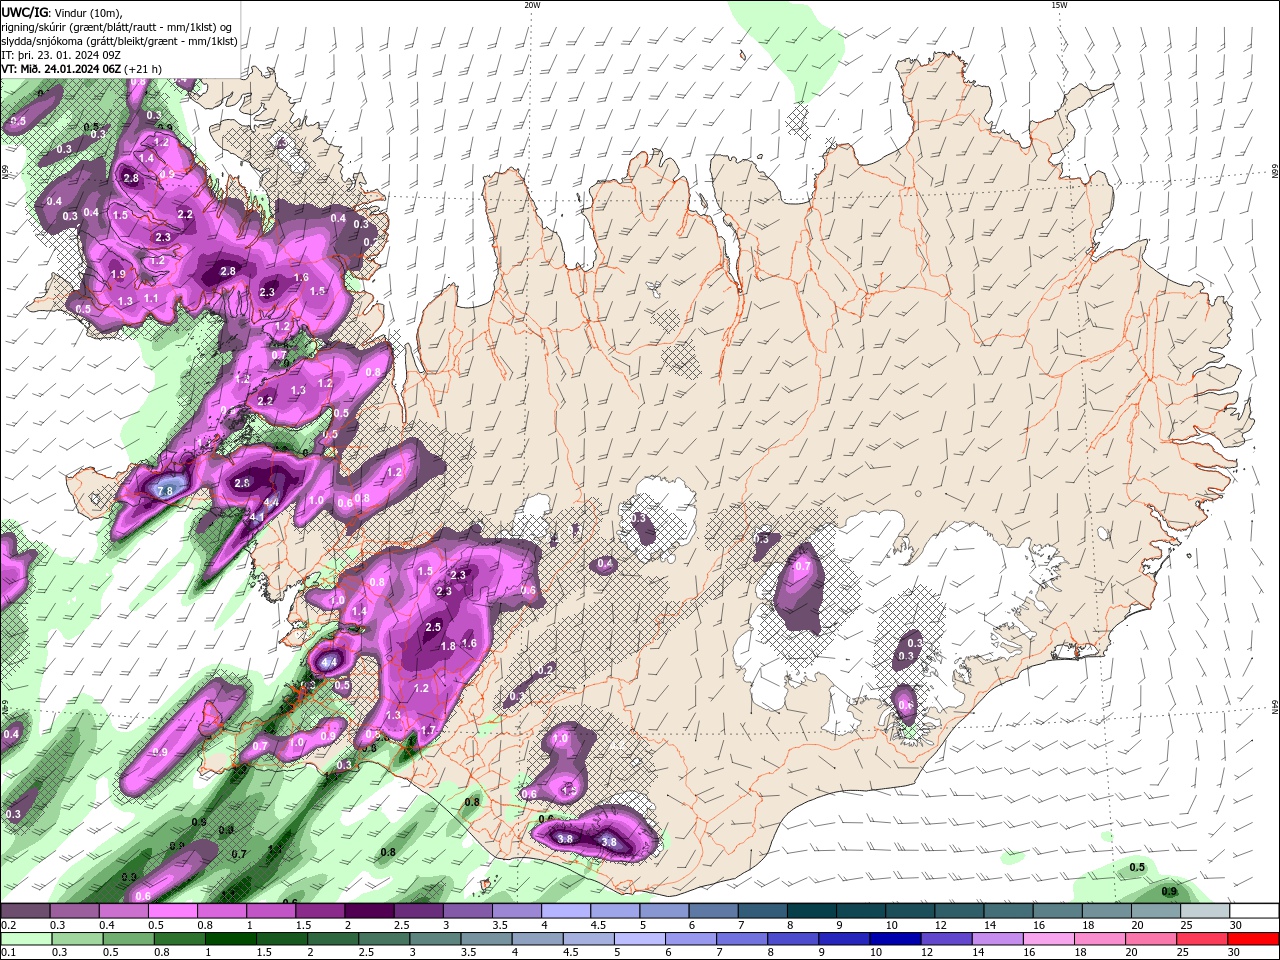Click the 'rigning/skúrir' legend description line
The image size is (1280, 960).
(118, 26)
